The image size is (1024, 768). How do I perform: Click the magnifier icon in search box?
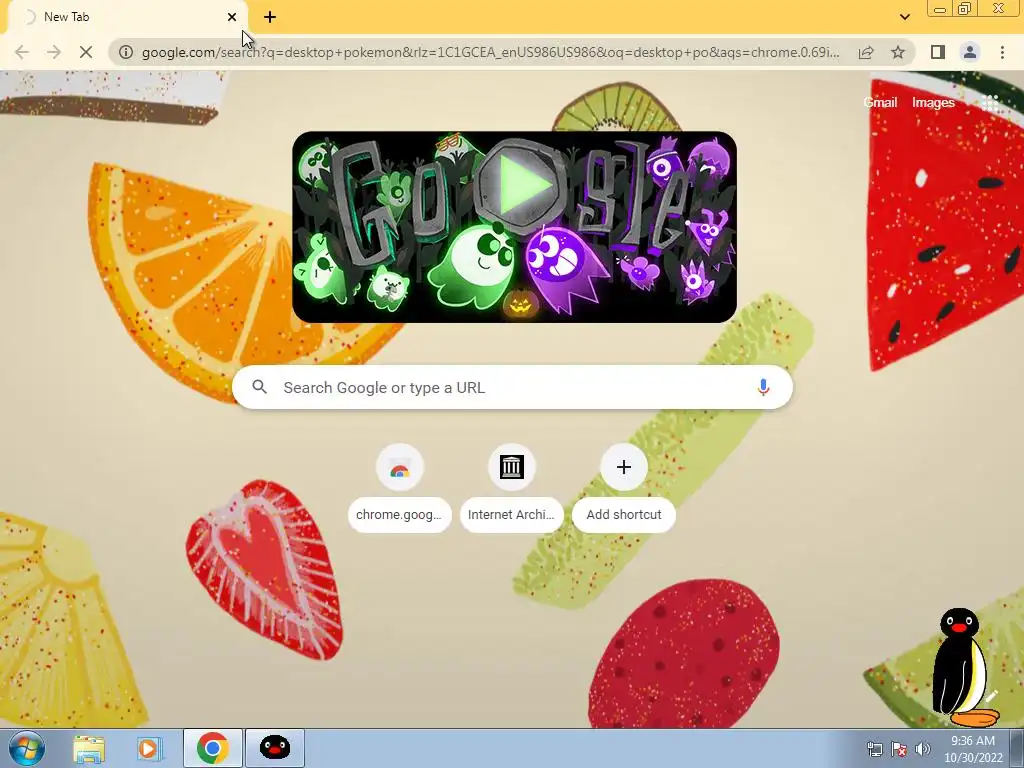(x=259, y=387)
